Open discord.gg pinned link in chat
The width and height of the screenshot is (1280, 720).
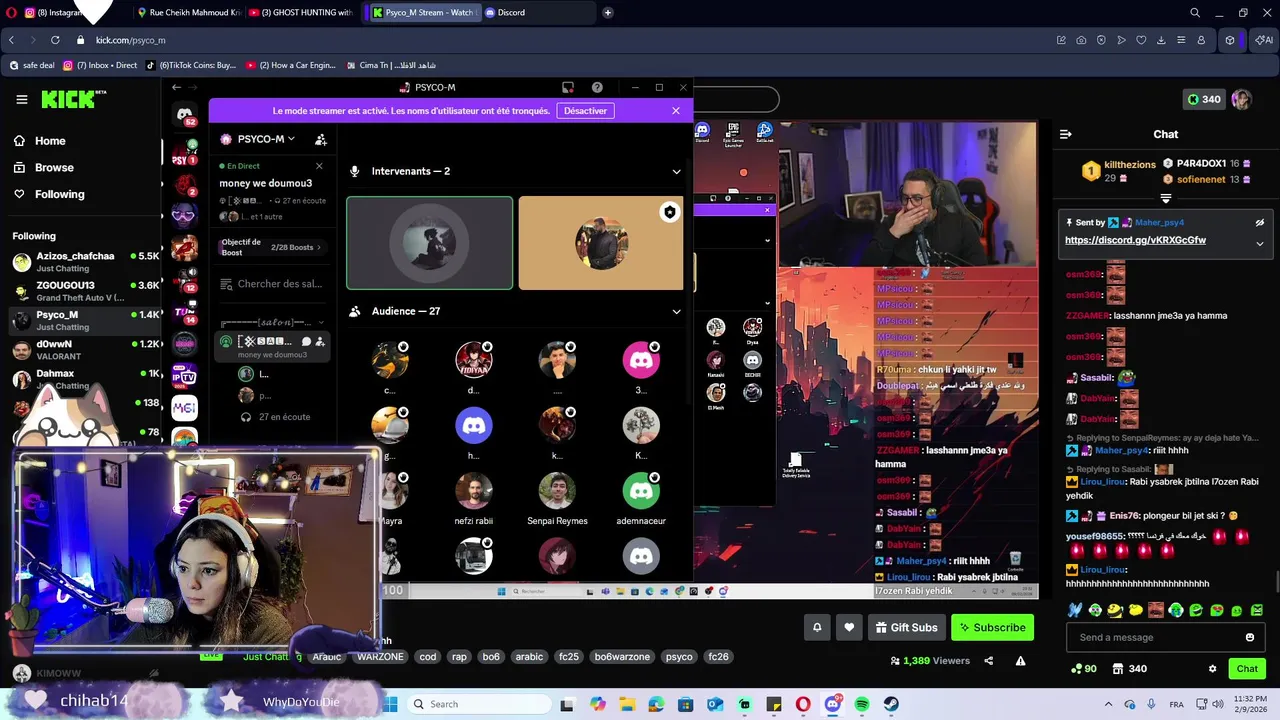(x=1135, y=240)
